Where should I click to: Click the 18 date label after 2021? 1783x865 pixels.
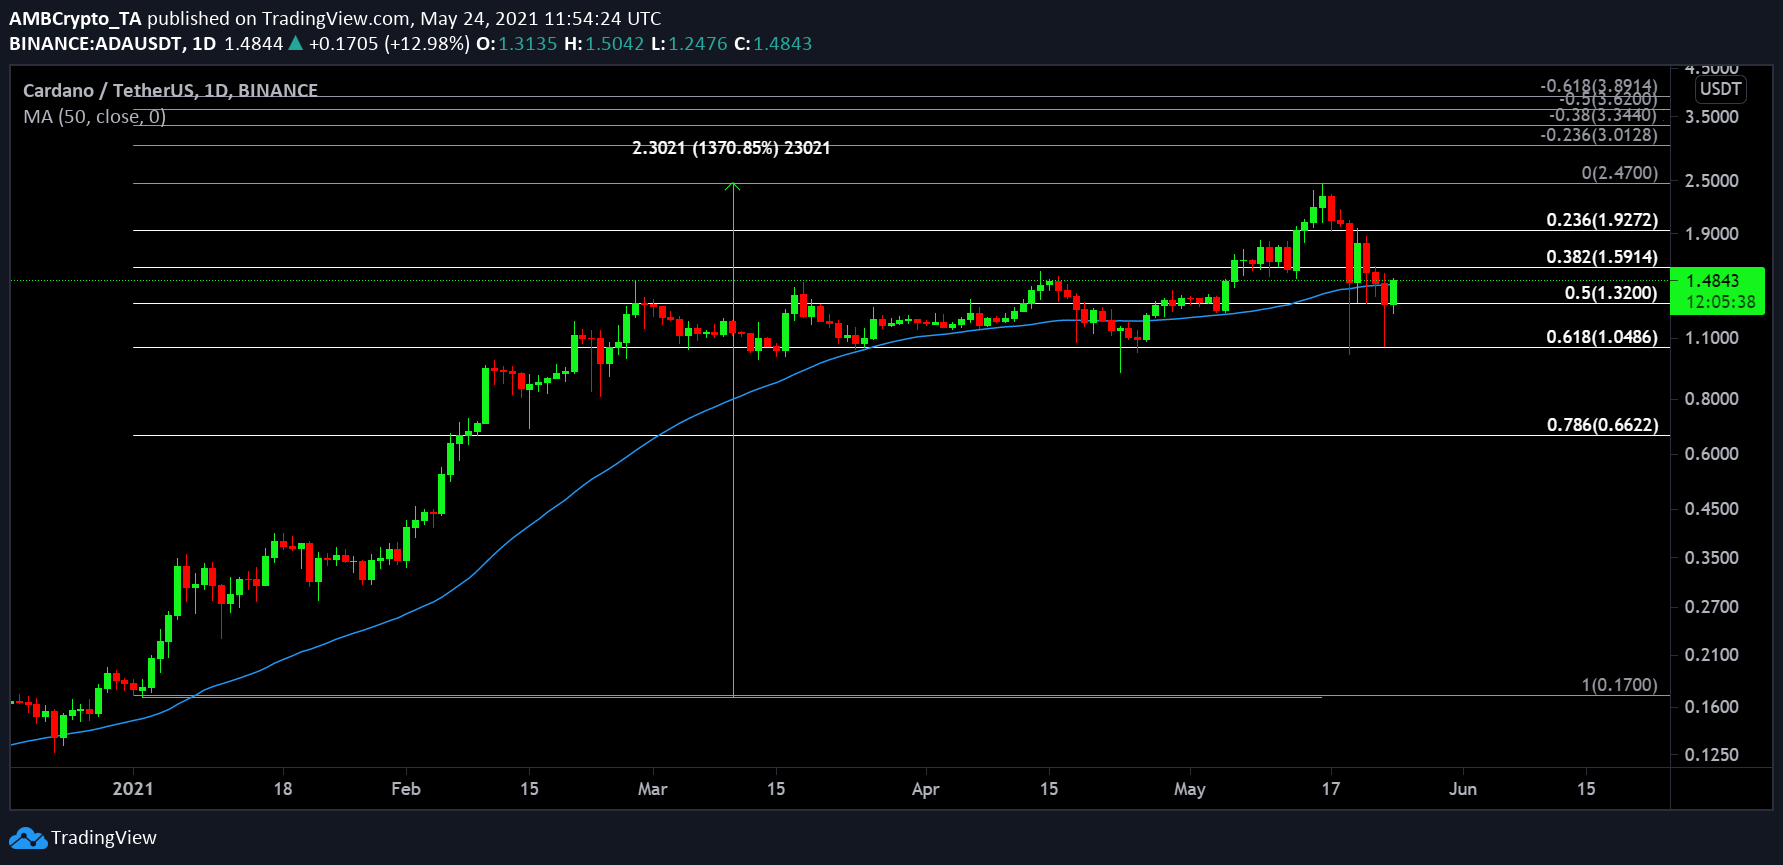point(283,789)
